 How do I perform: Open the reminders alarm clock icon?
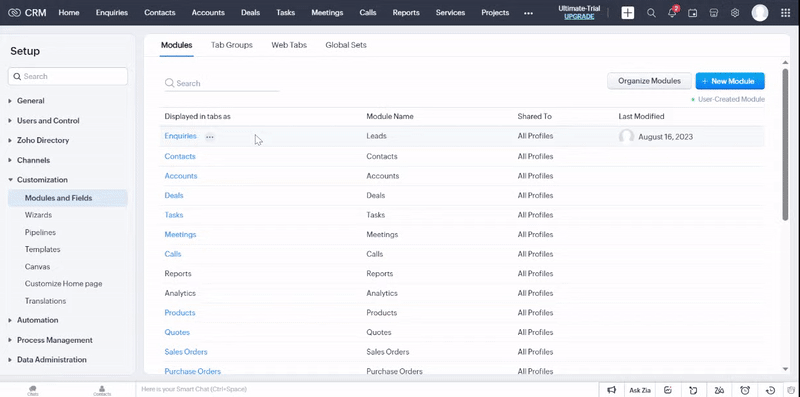(745, 390)
